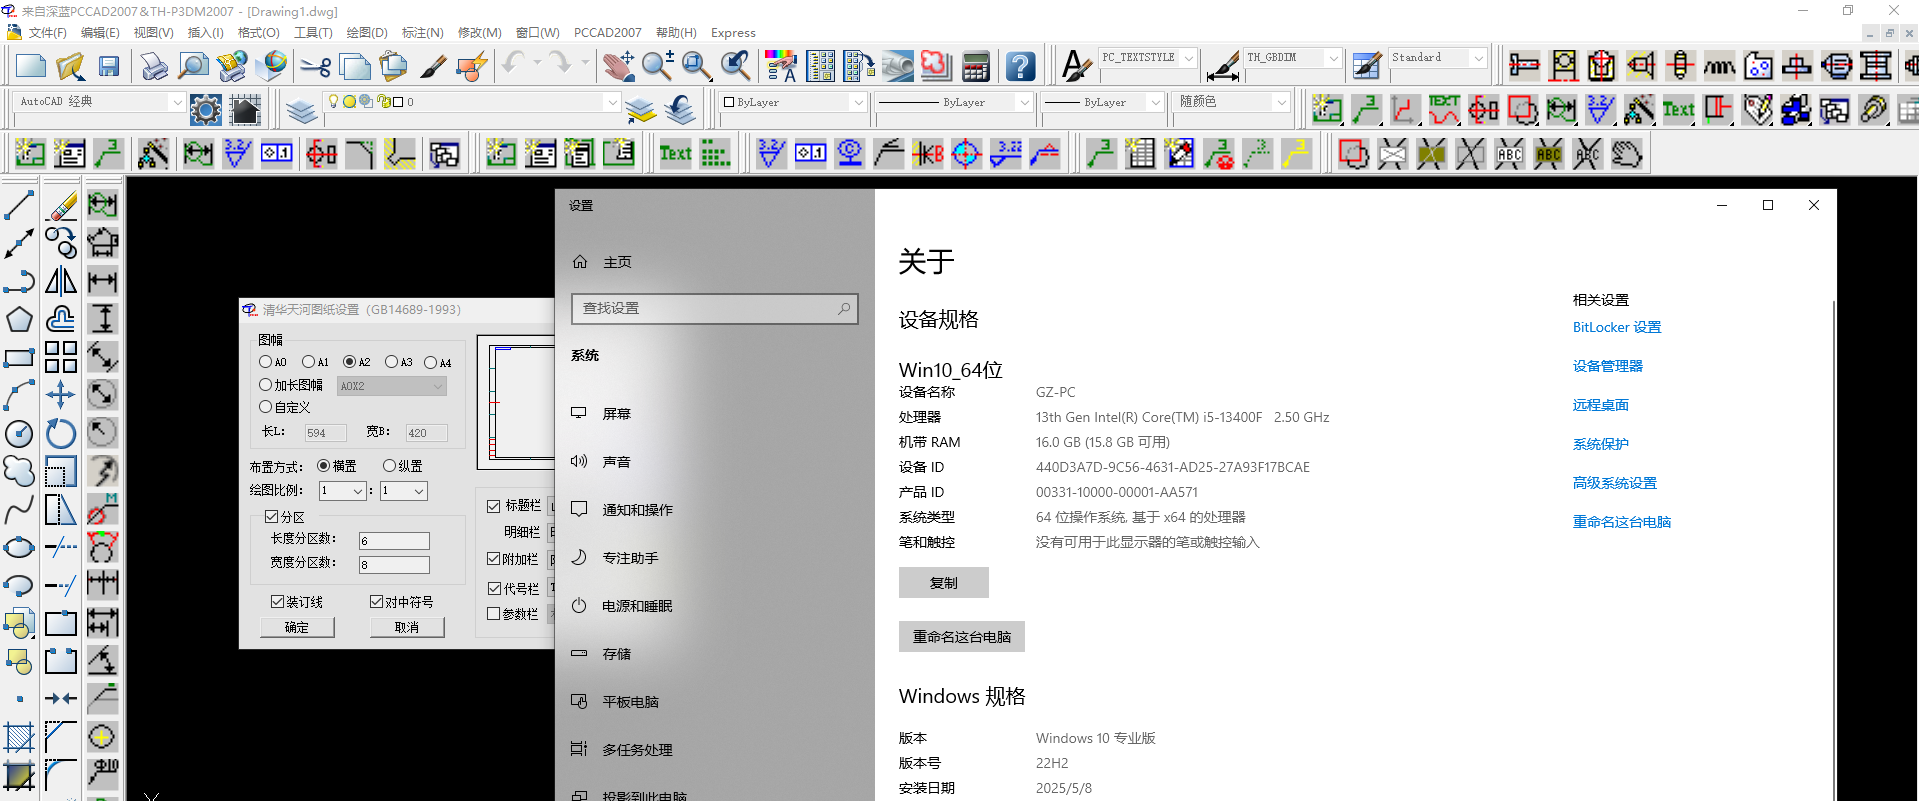Viewport: 1919px width, 801px height.
Task: Click the 确定 button in drawing settings
Action: click(297, 628)
